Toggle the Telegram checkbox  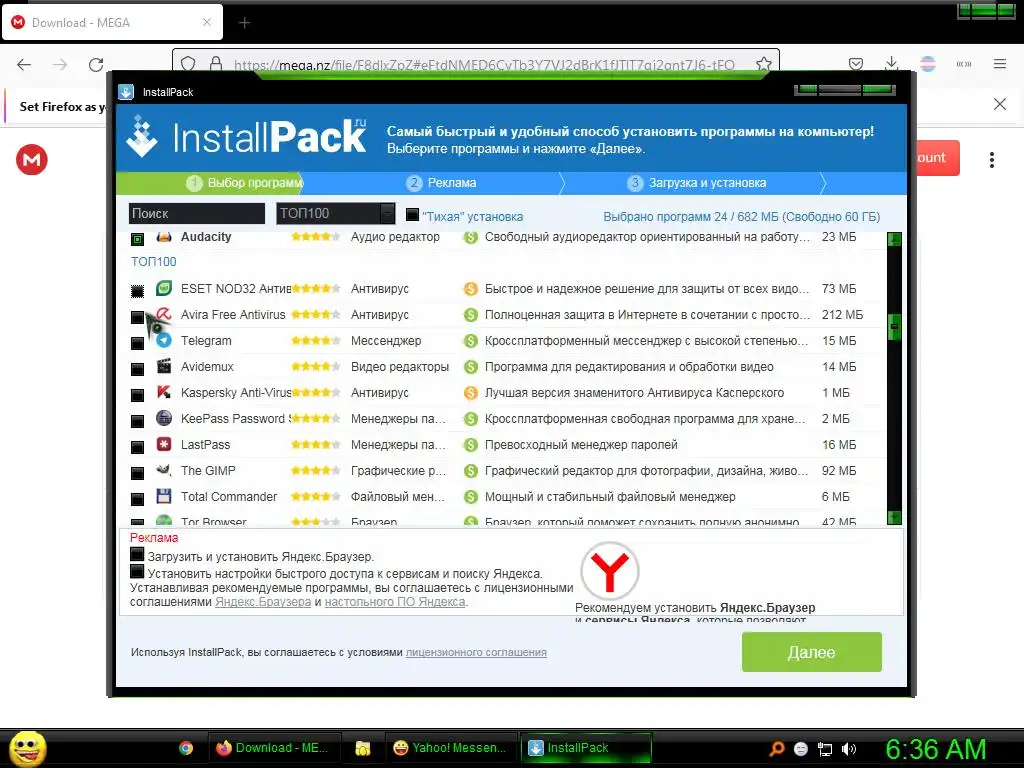click(137, 343)
